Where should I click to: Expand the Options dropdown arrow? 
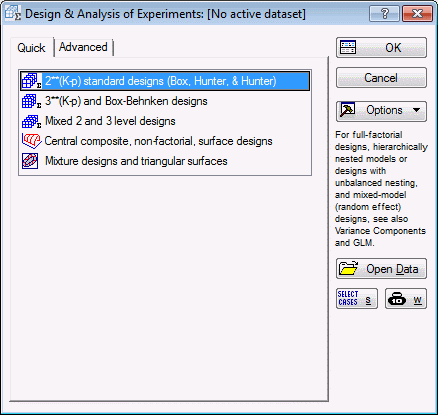tap(416, 110)
